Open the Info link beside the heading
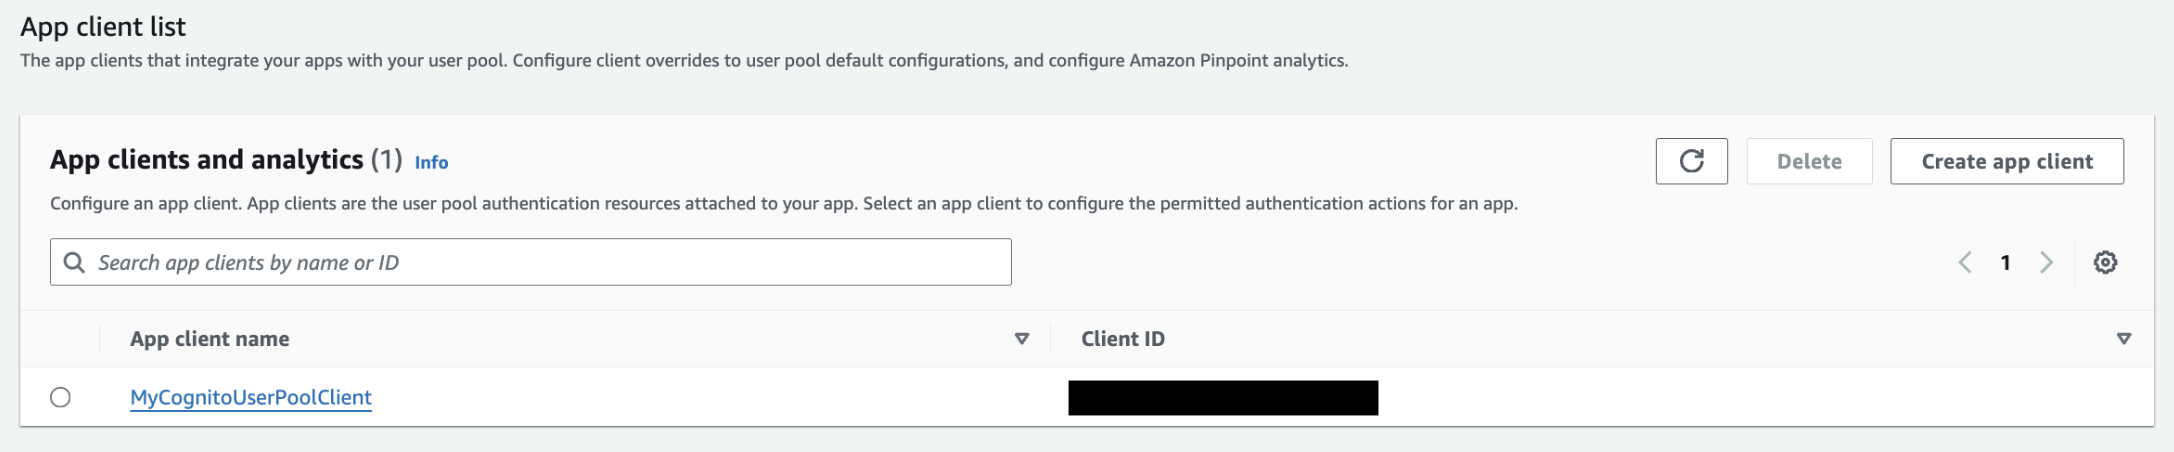2174x452 pixels. (x=431, y=162)
